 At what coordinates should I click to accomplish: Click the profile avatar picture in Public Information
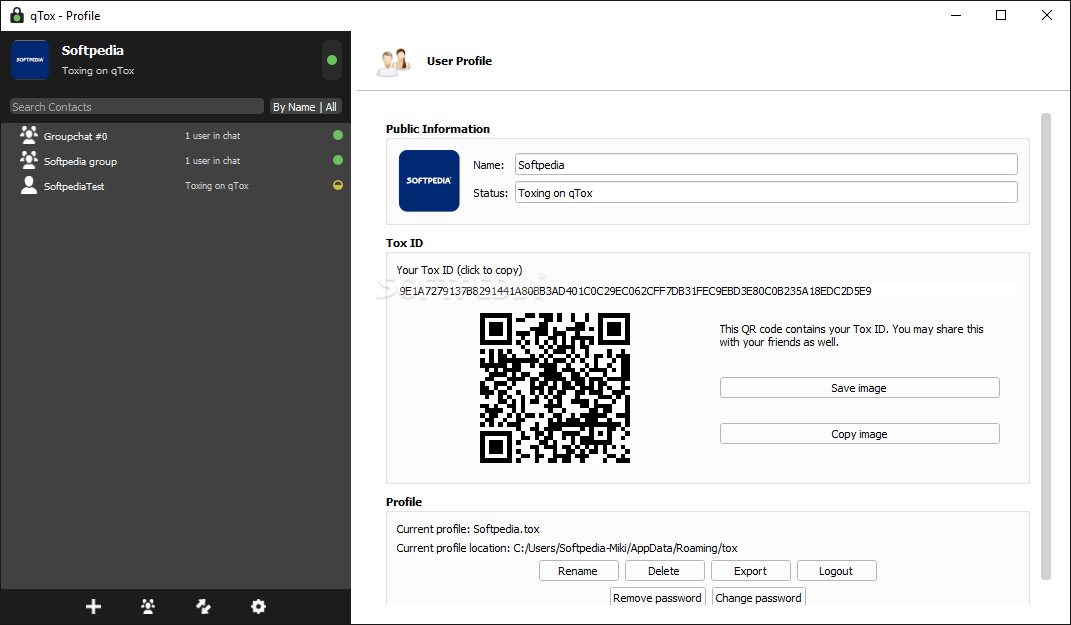[x=429, y=180]
